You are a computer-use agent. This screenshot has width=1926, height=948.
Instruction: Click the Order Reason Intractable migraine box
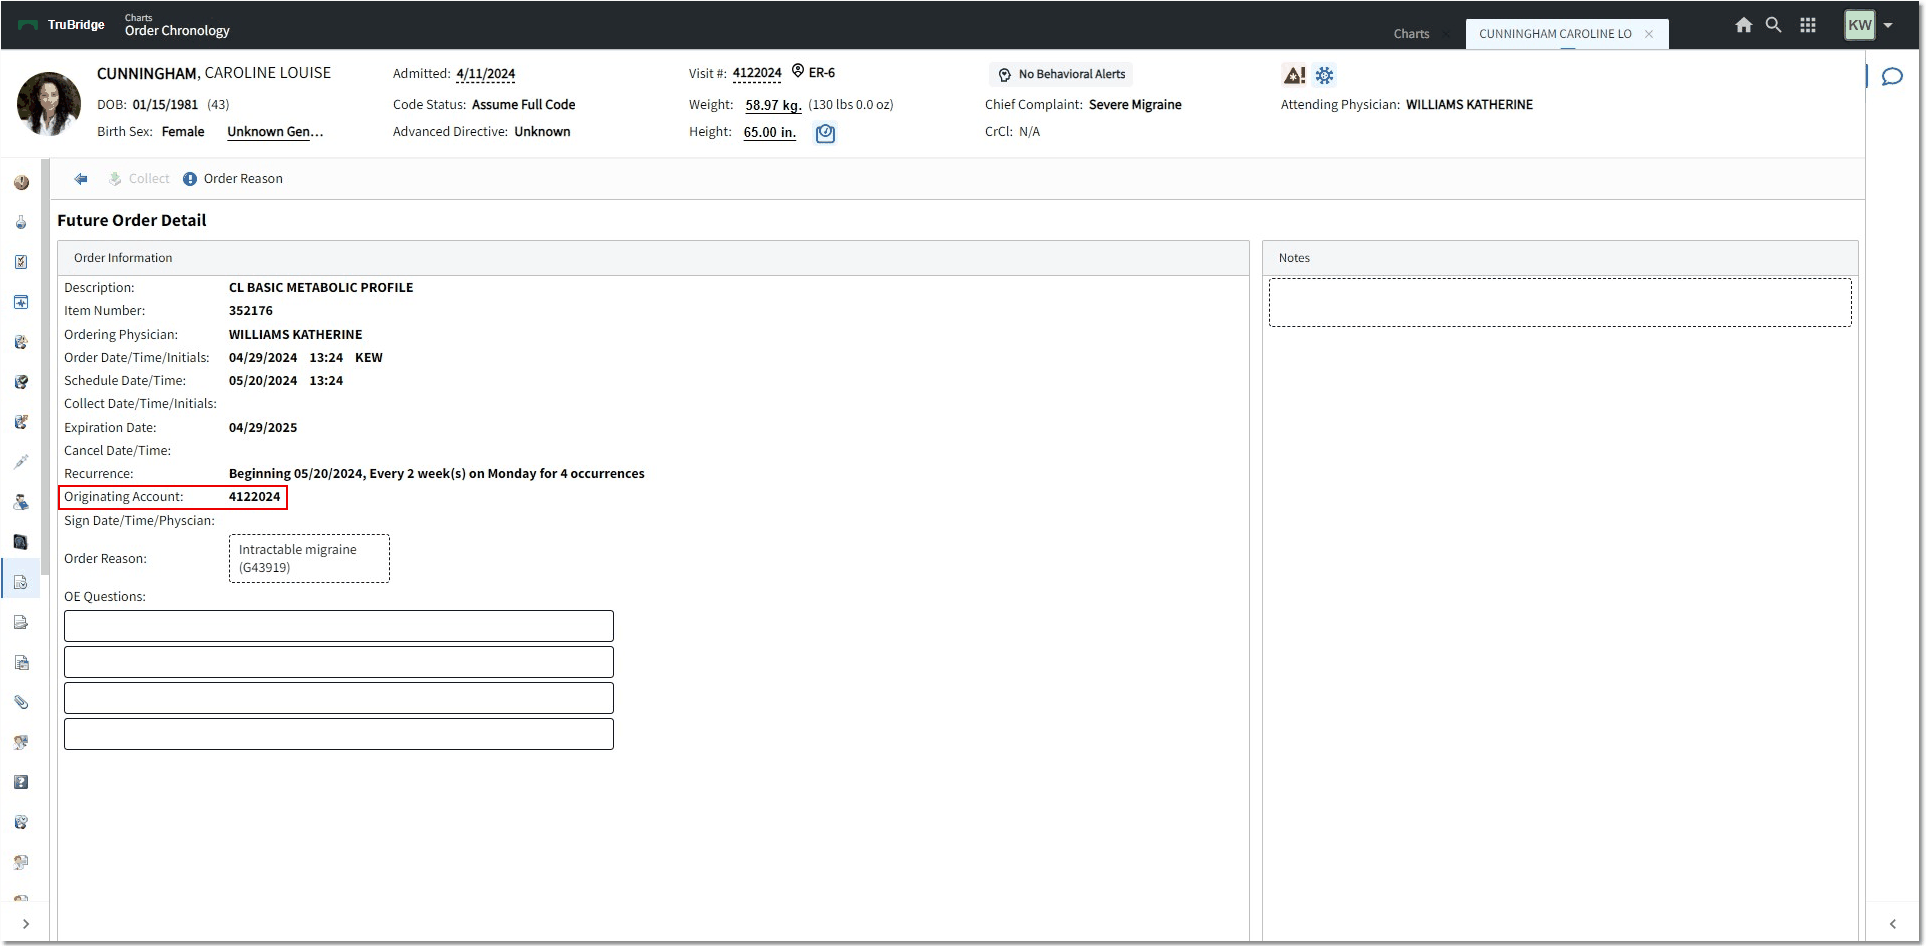click(x=309, y=558)
